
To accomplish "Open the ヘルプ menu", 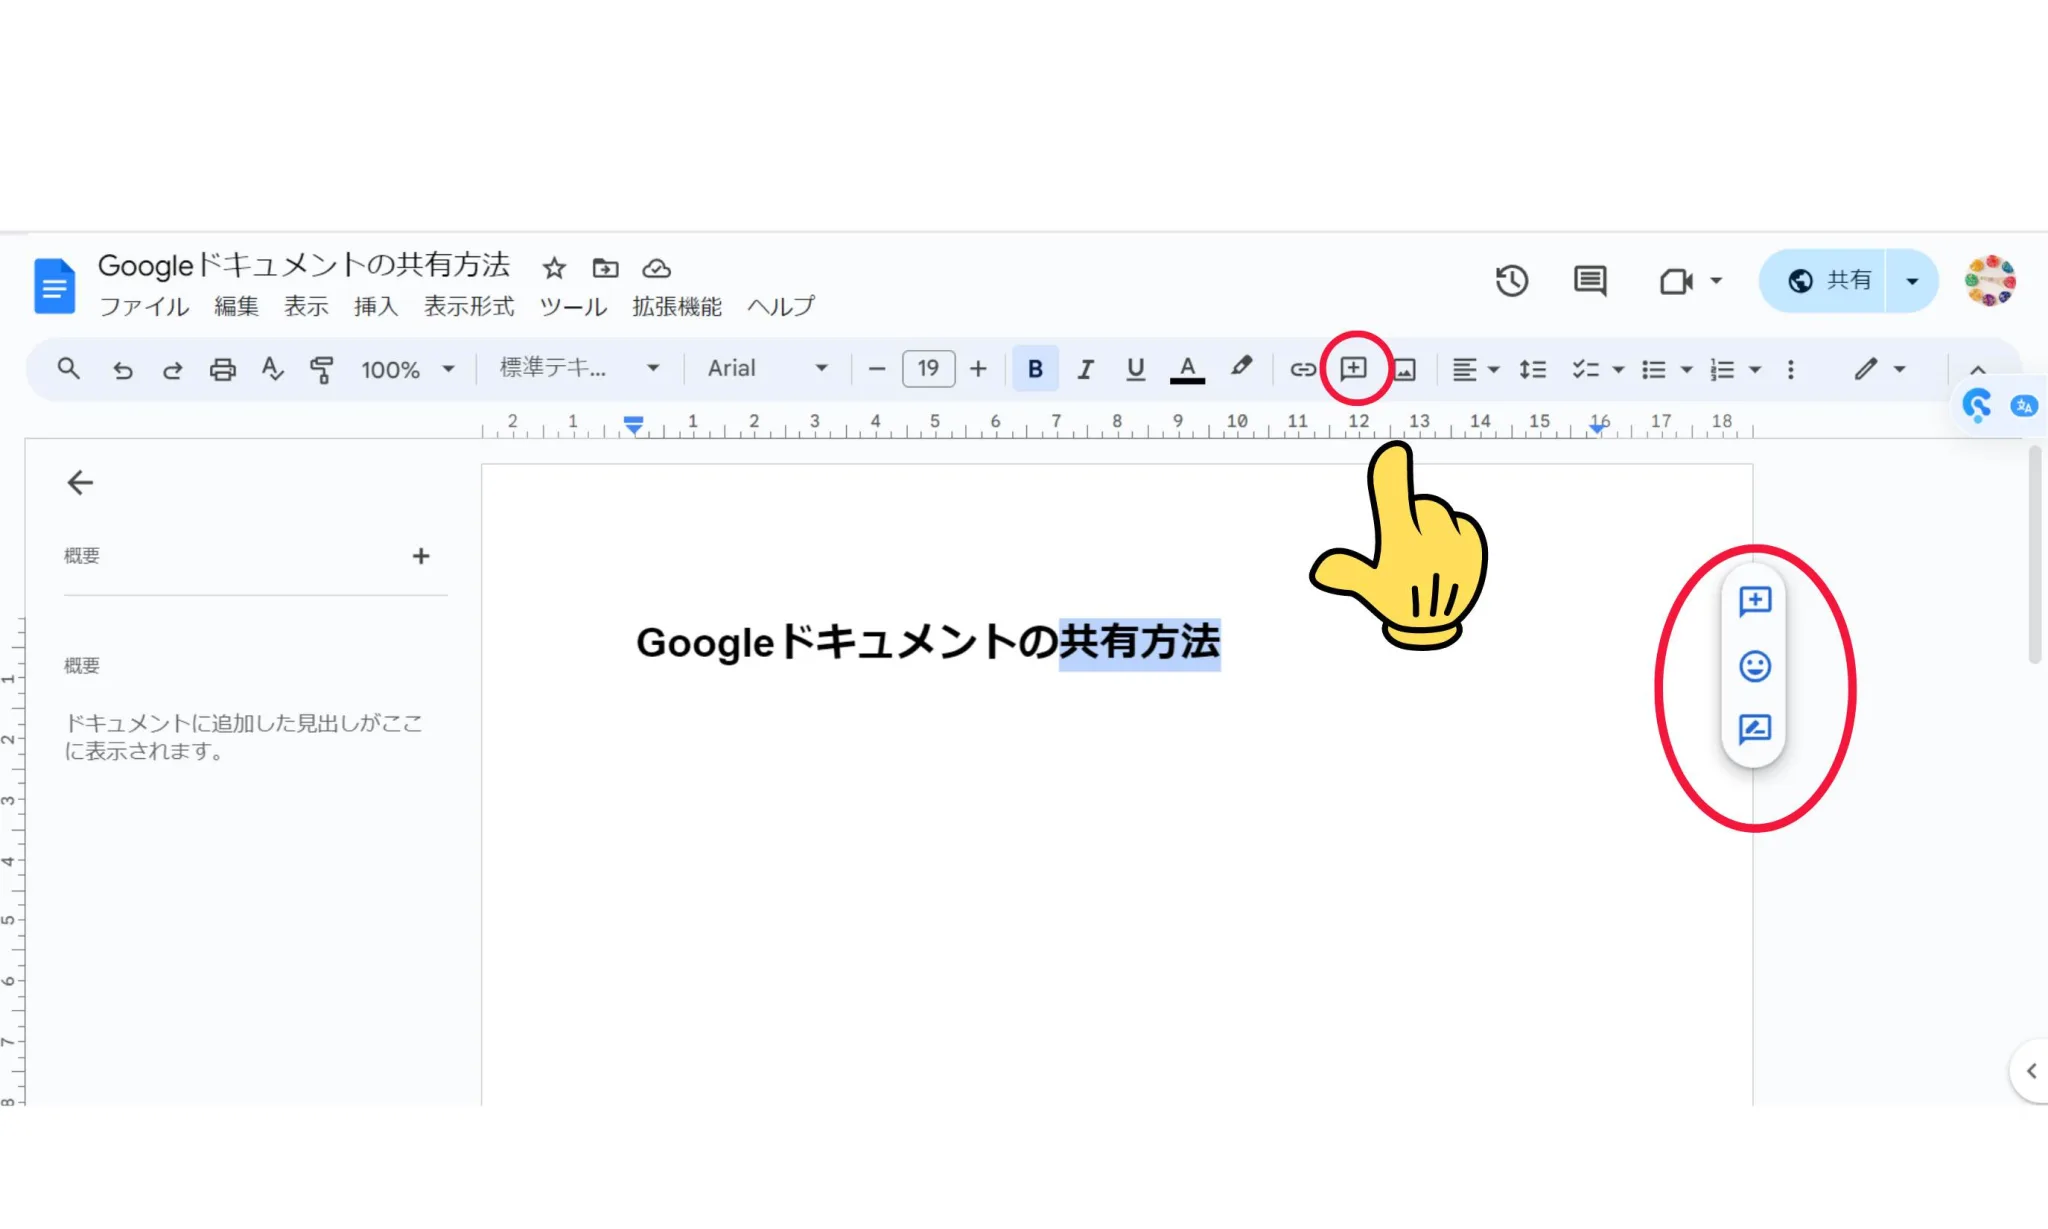I will [781, 306].
